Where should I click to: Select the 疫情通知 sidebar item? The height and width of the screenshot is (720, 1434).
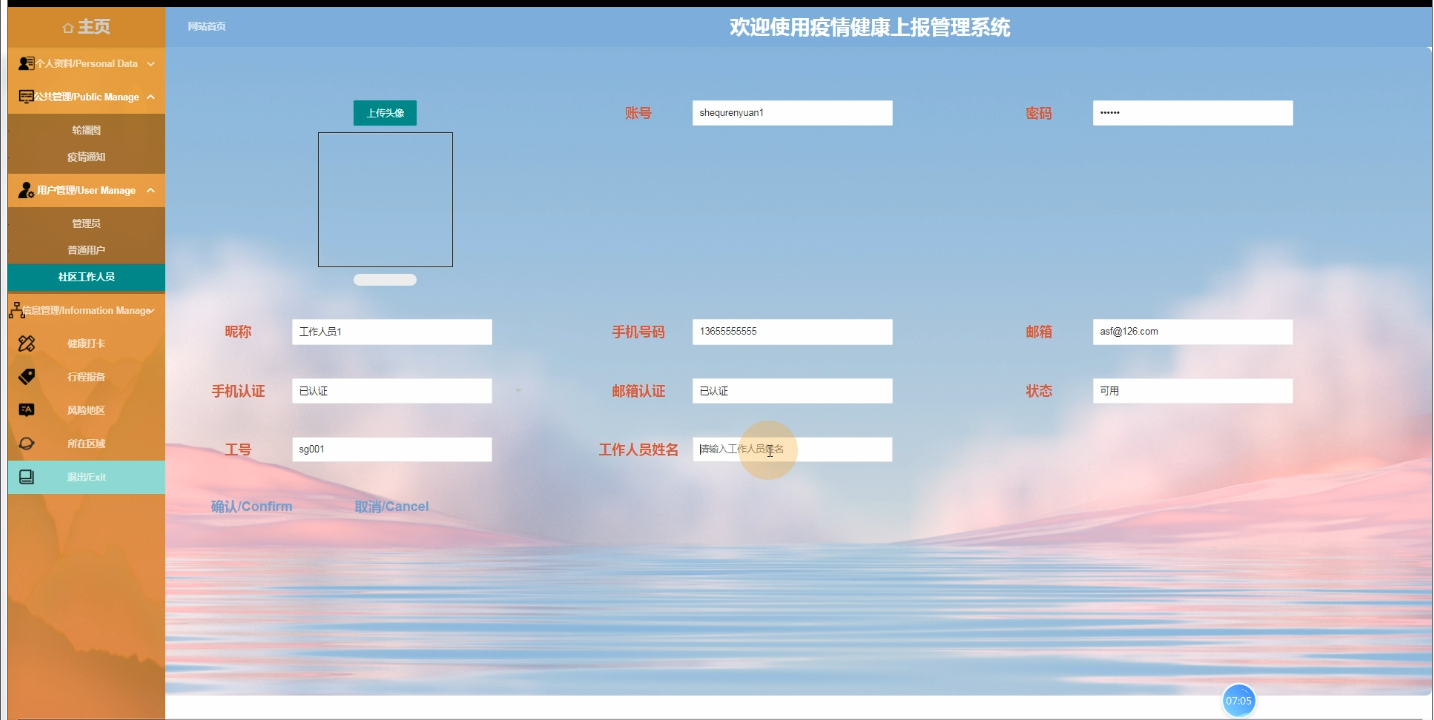coord(86,157)
